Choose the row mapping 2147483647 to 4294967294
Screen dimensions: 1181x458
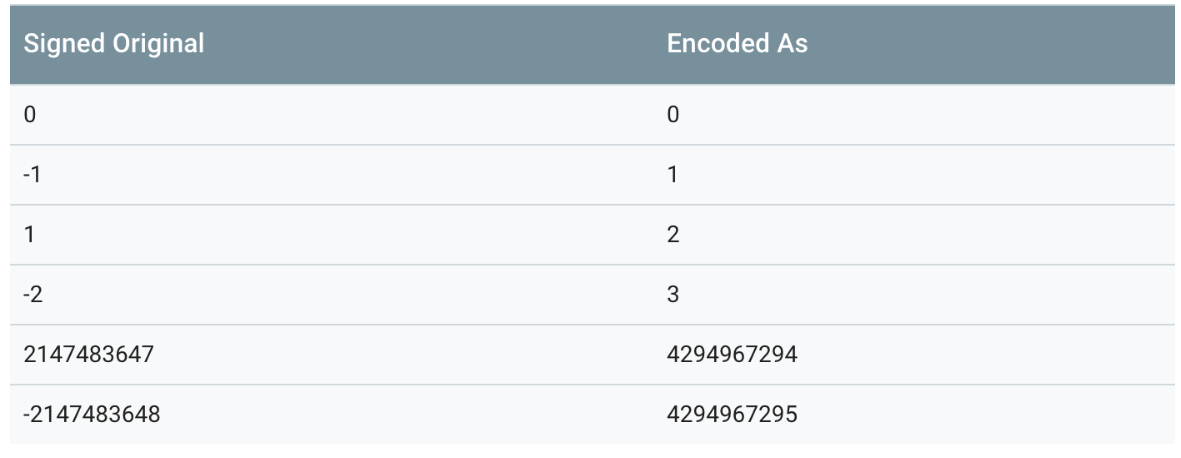tap(400, 355)
